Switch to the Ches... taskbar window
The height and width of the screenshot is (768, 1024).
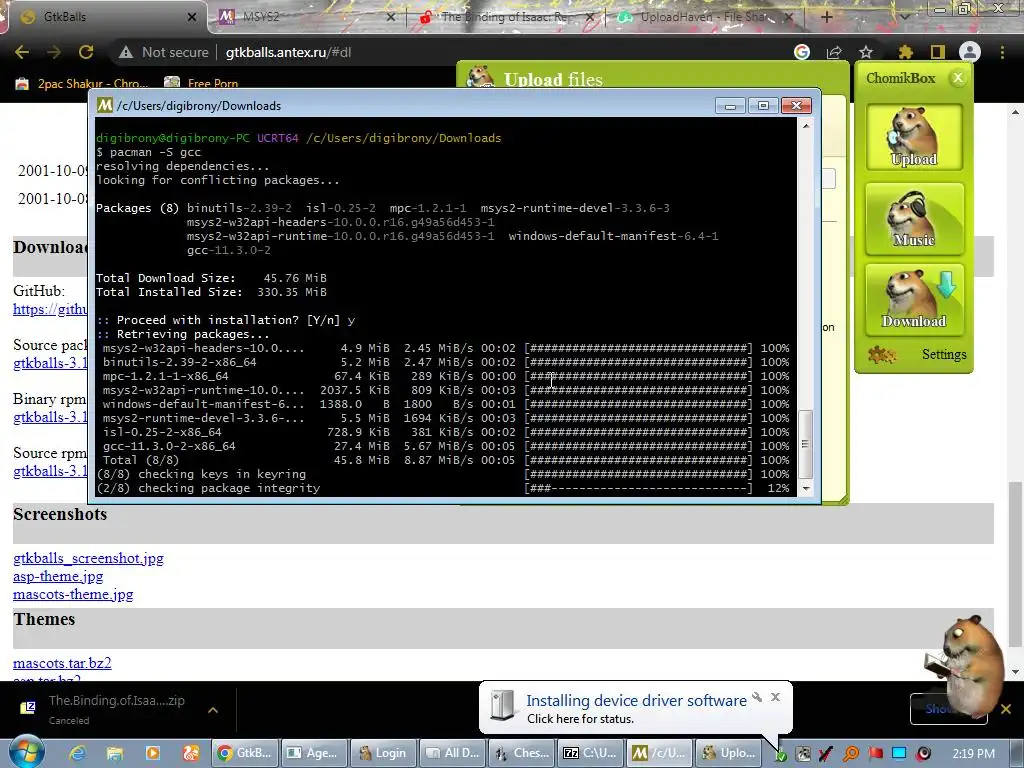point(522,753)
